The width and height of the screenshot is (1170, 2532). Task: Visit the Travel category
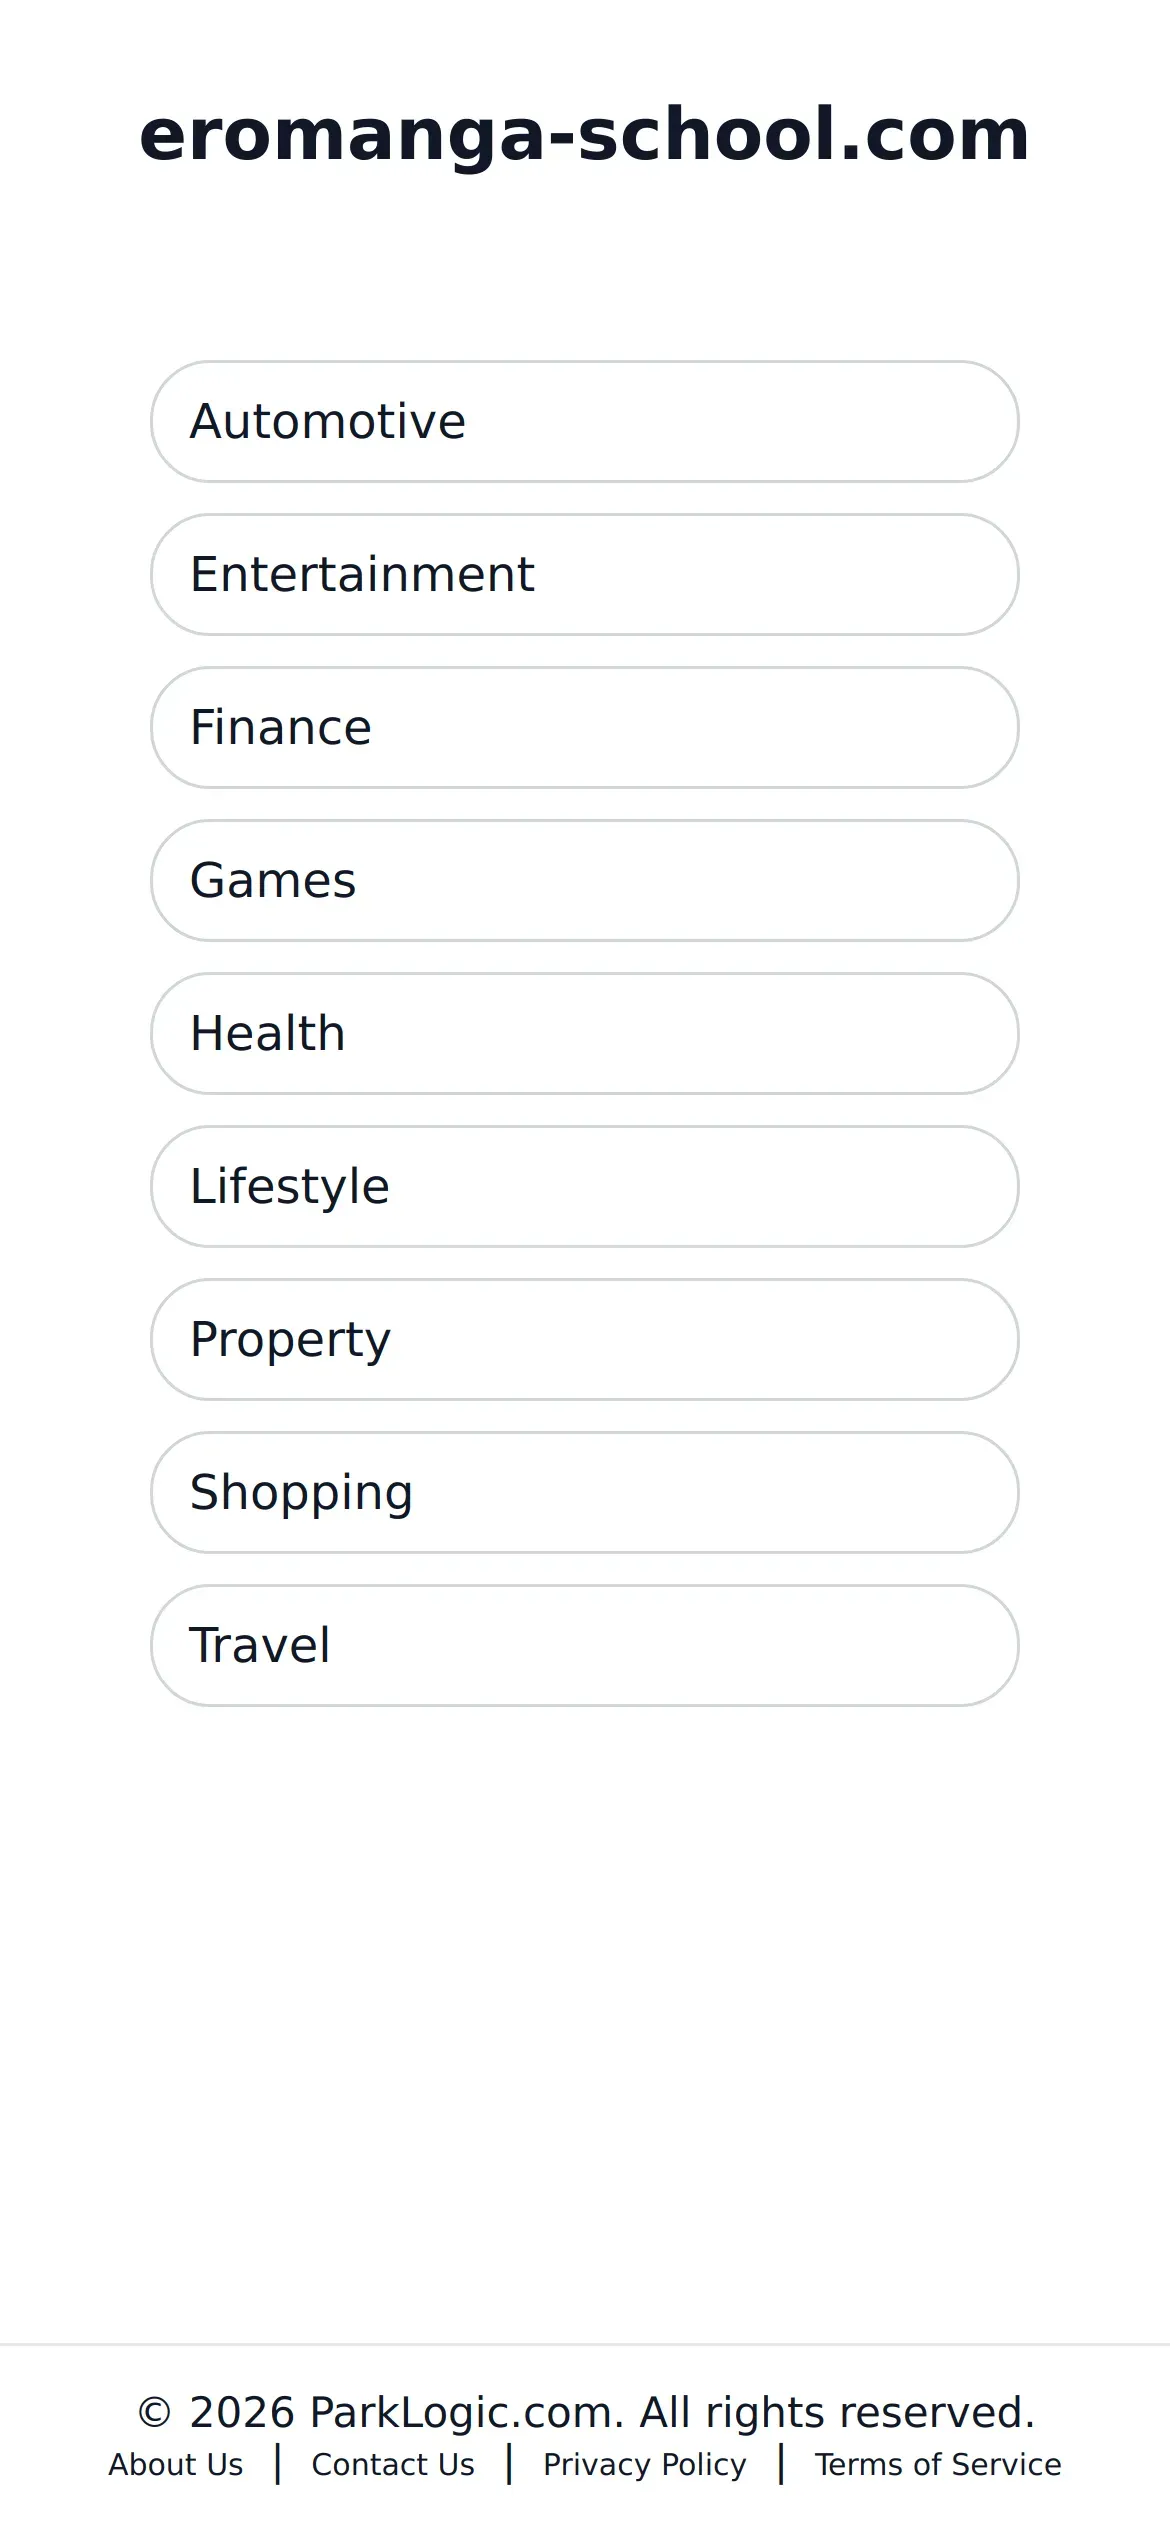point(585,1645)
